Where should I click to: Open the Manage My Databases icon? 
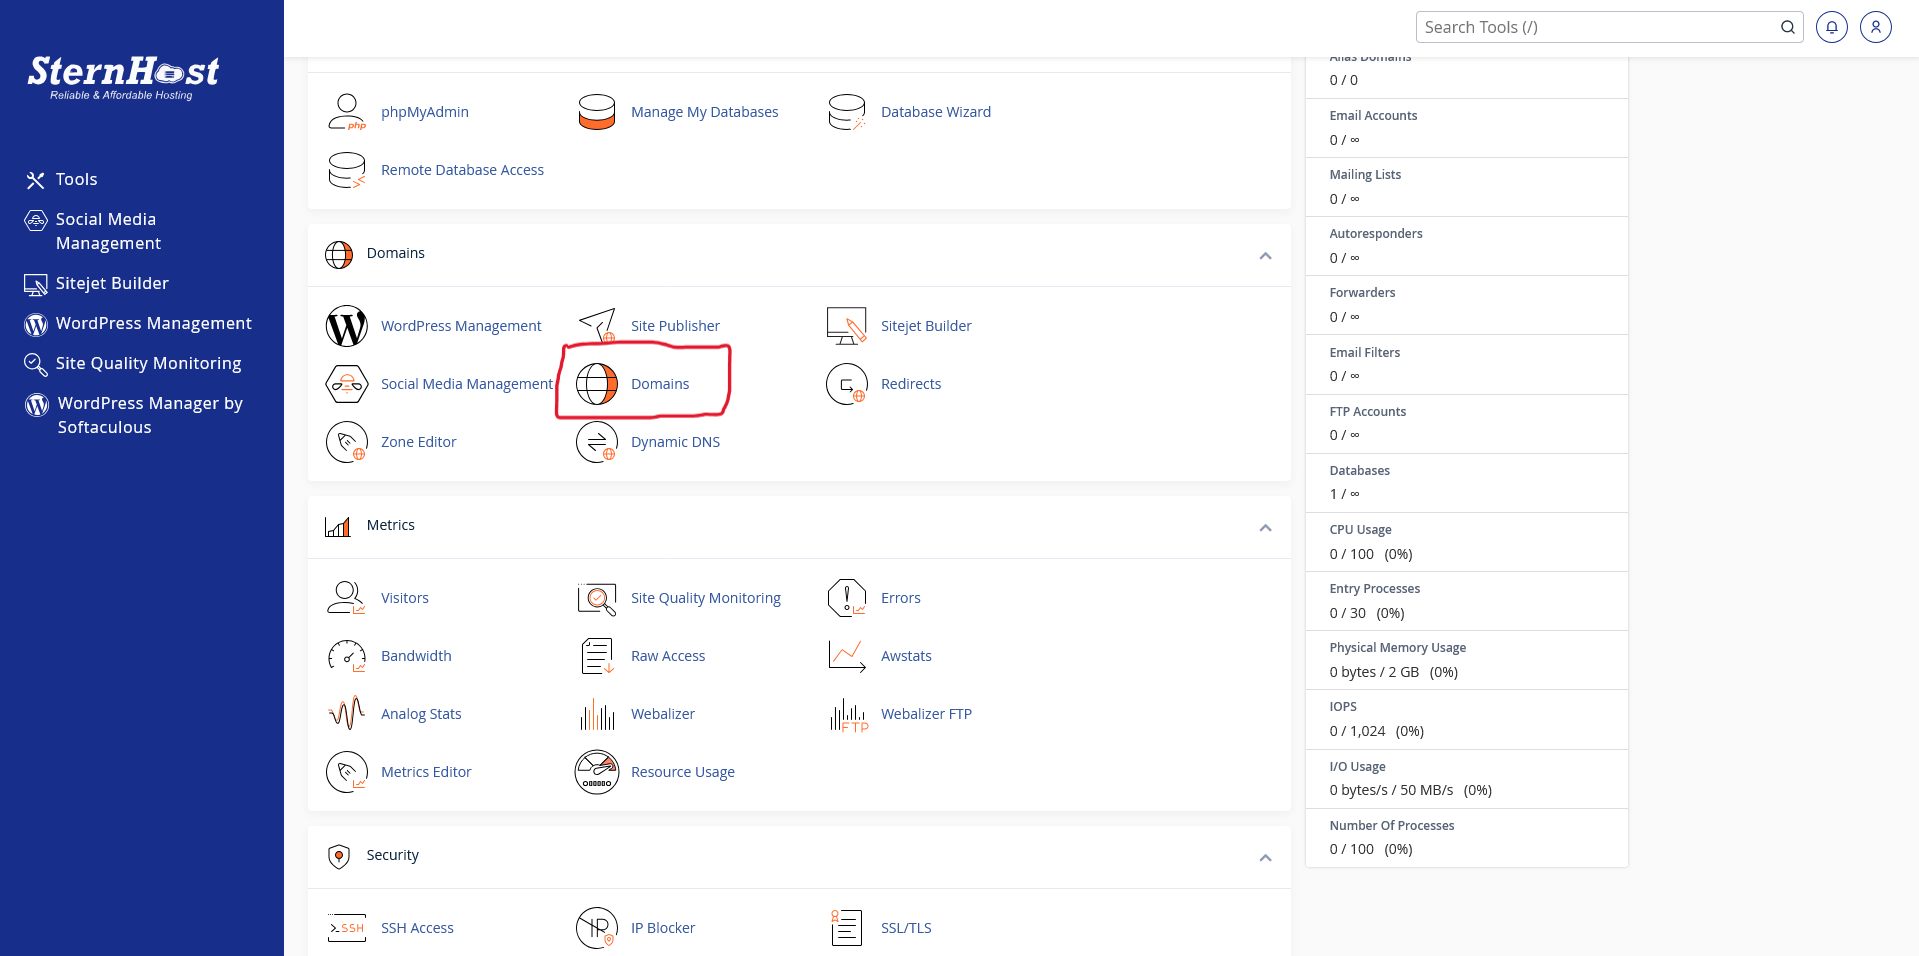point(597,112)
